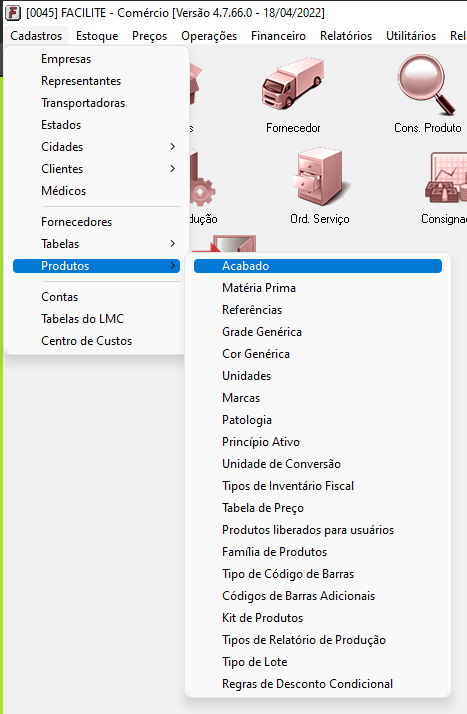
Task: Open the Estoque menu
Action: 97,36
